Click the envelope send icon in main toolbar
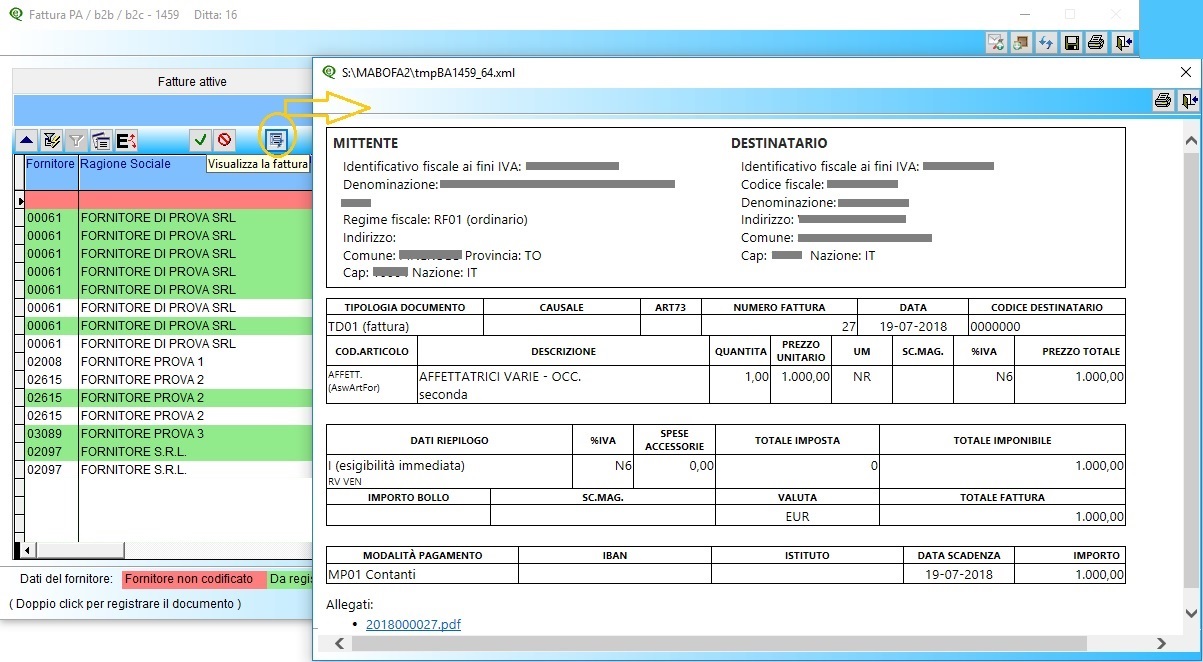Image resolution: width=1203 pixels, height=662 pixels. coord(996,42)
